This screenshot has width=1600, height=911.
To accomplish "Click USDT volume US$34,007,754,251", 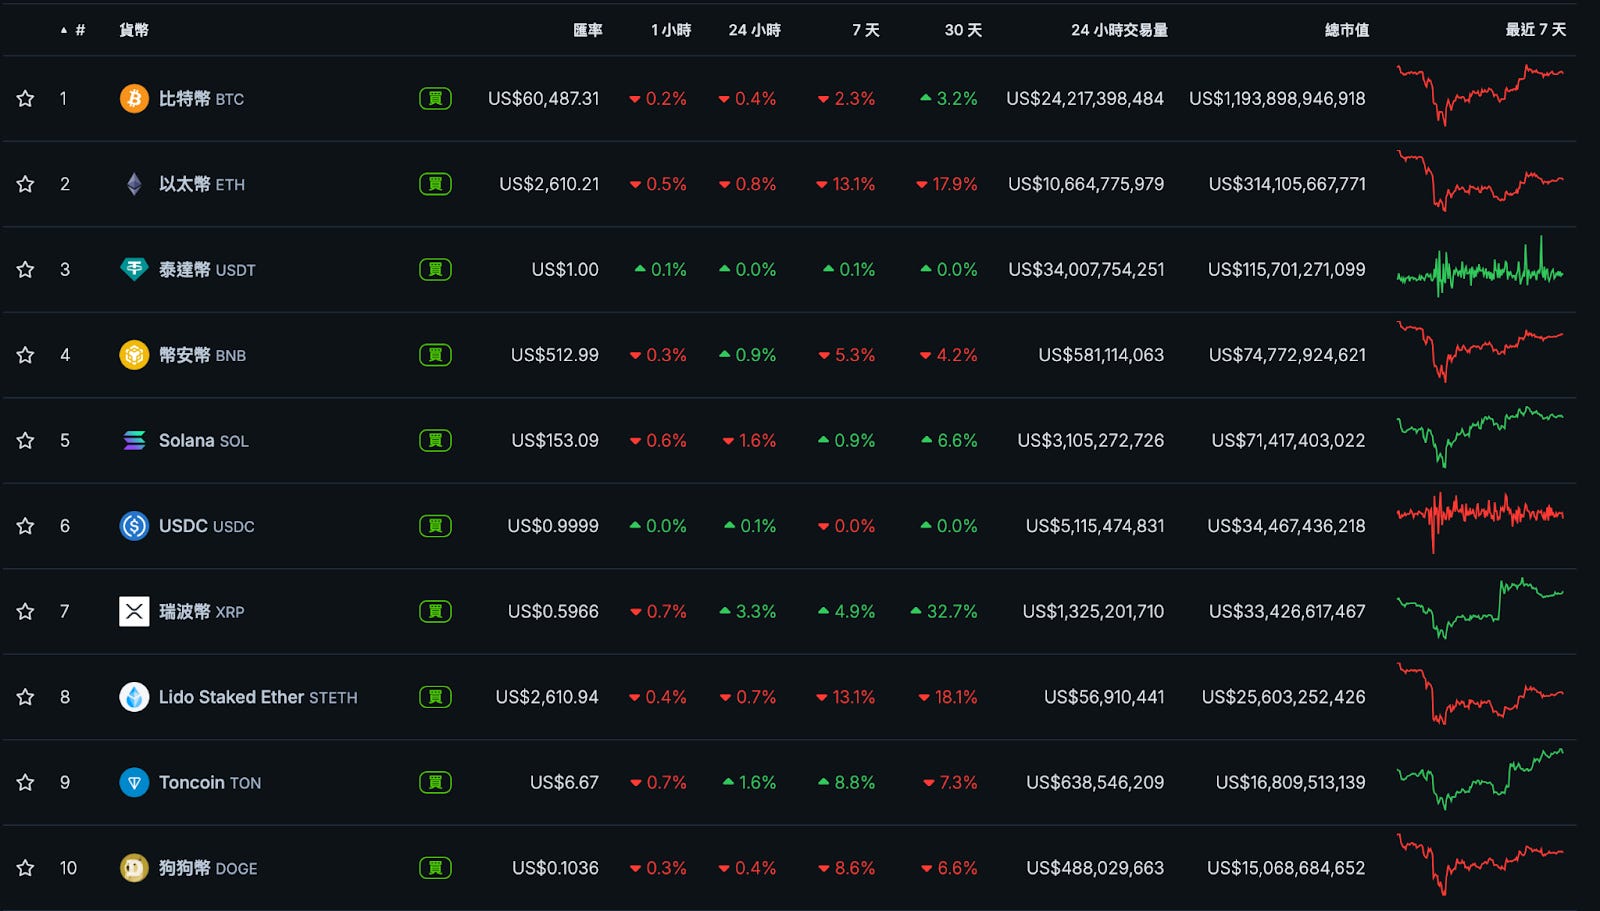I will (1086, 270).
